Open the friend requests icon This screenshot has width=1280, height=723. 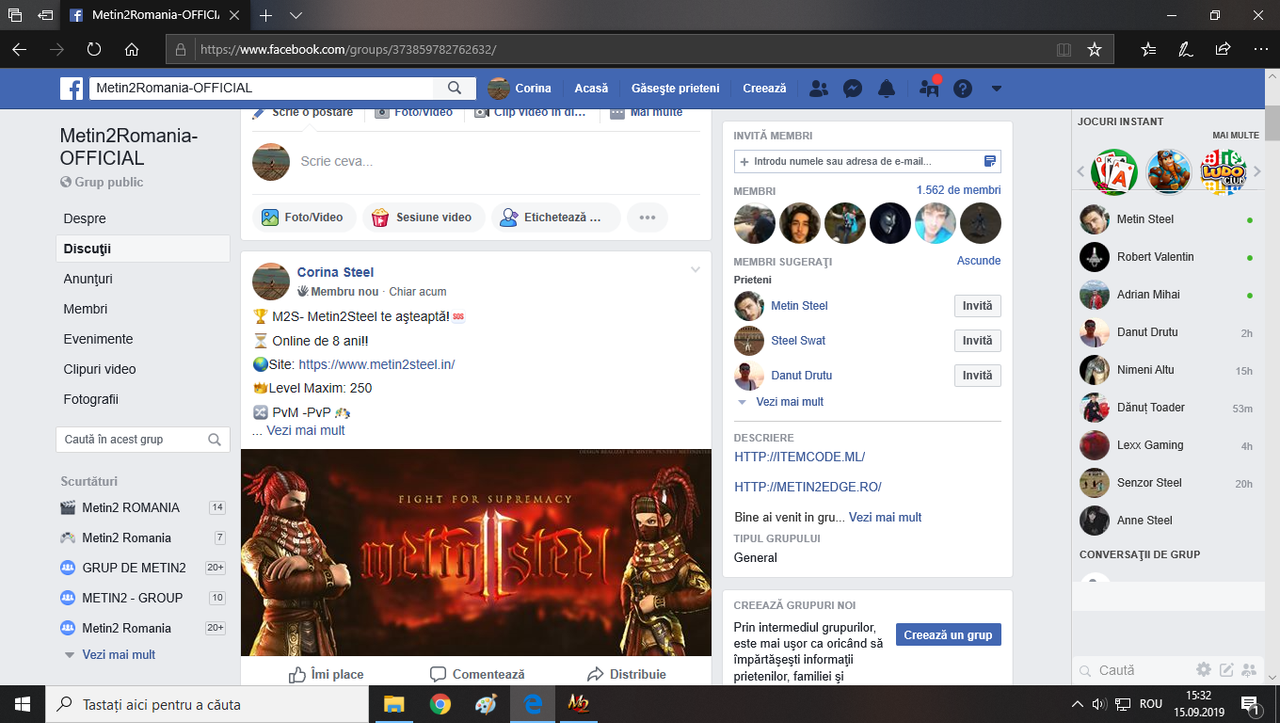[x=819, y=88]
